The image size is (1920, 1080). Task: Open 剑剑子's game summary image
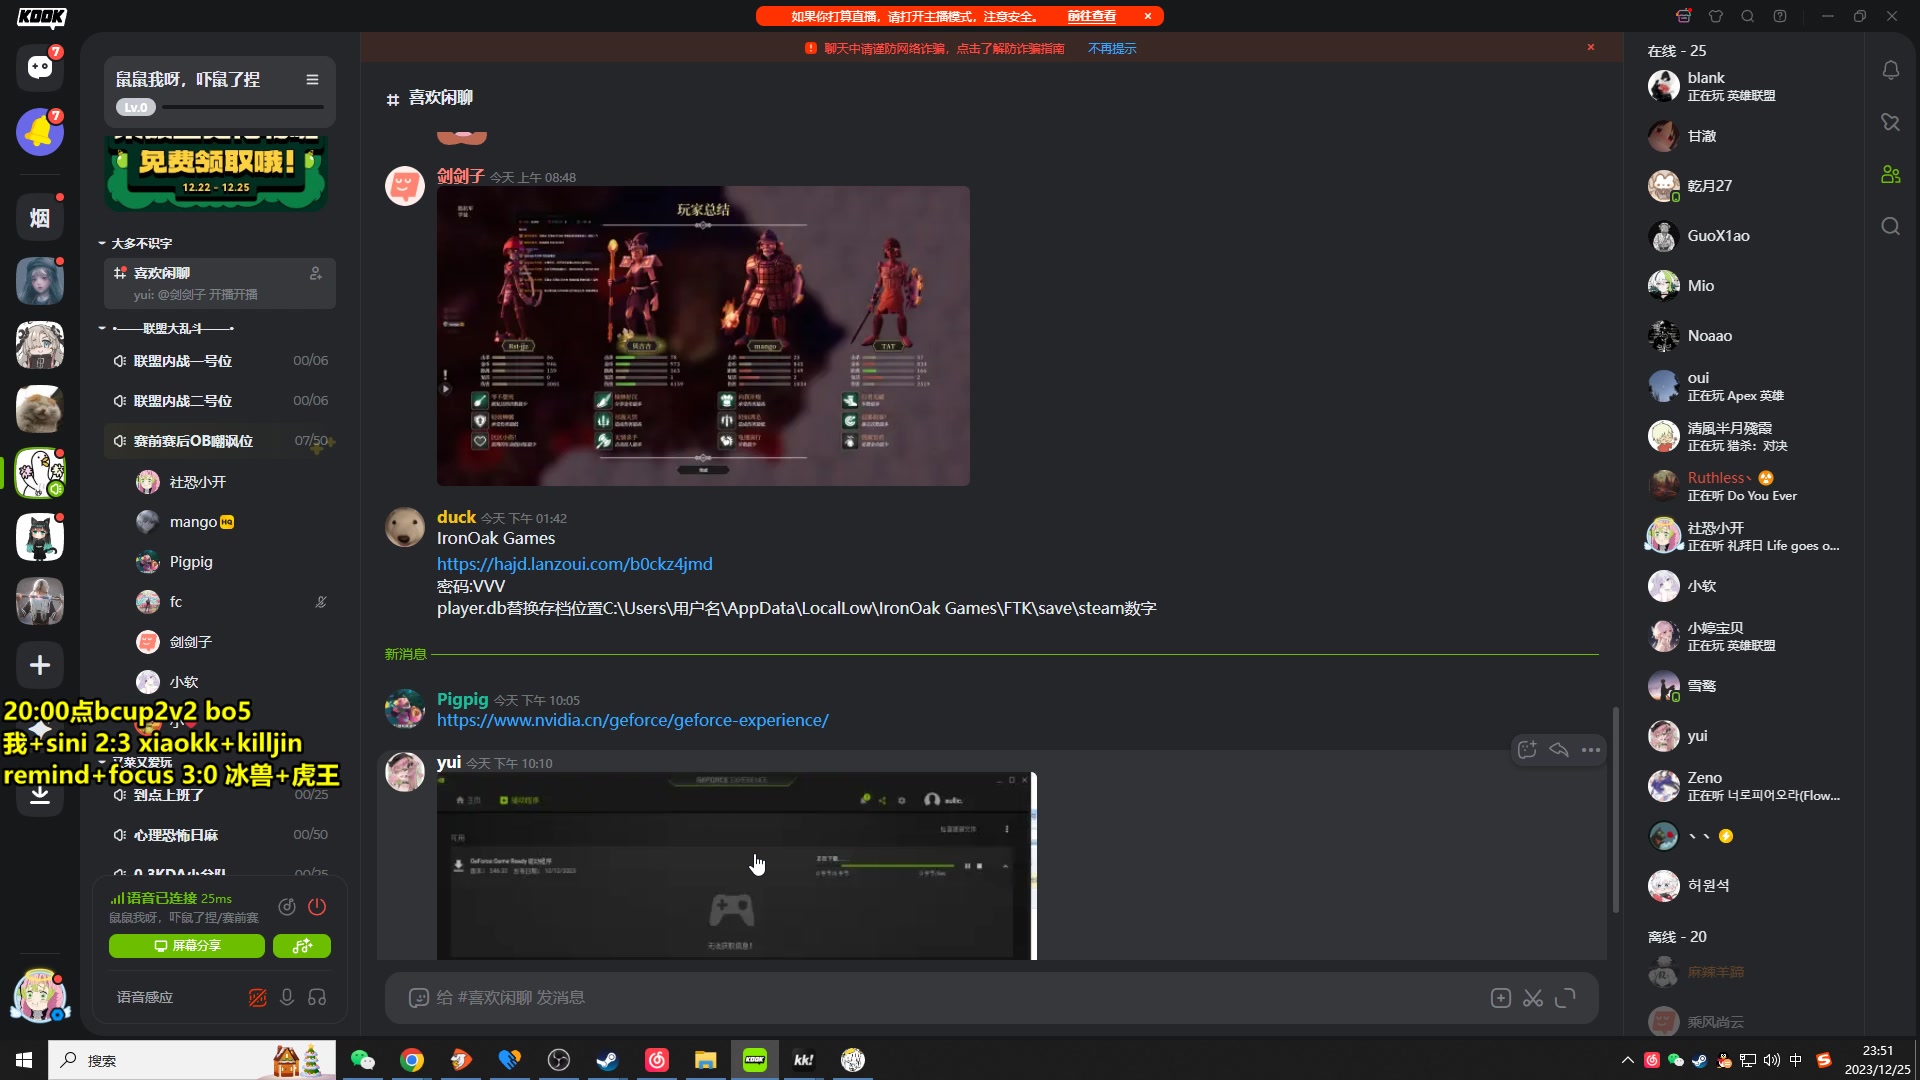(703, 336)
